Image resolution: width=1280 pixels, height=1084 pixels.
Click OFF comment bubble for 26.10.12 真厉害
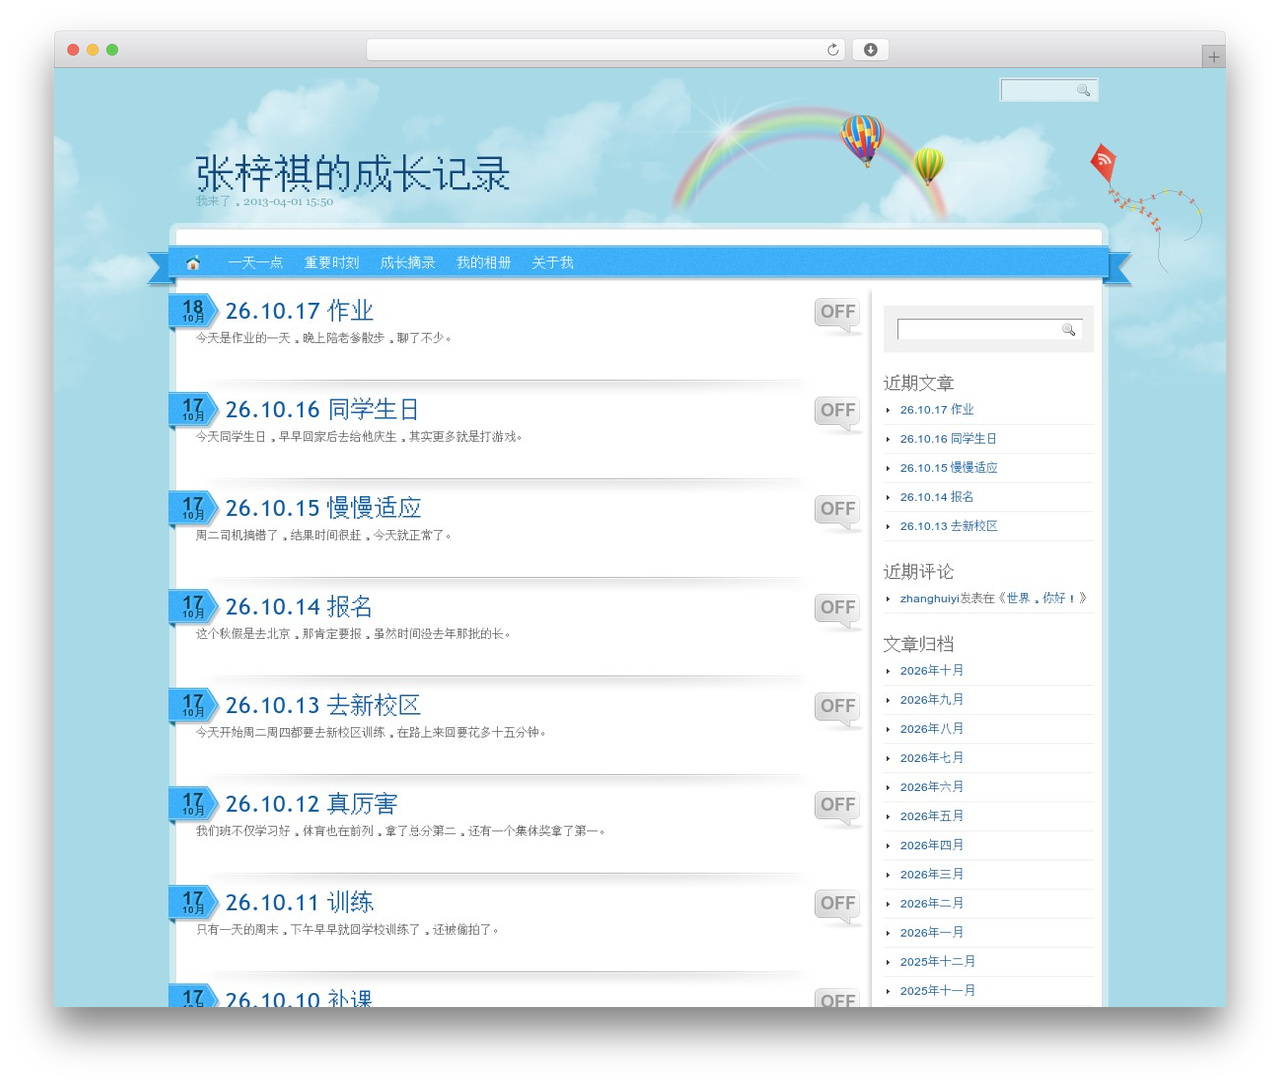click(838, 808)
